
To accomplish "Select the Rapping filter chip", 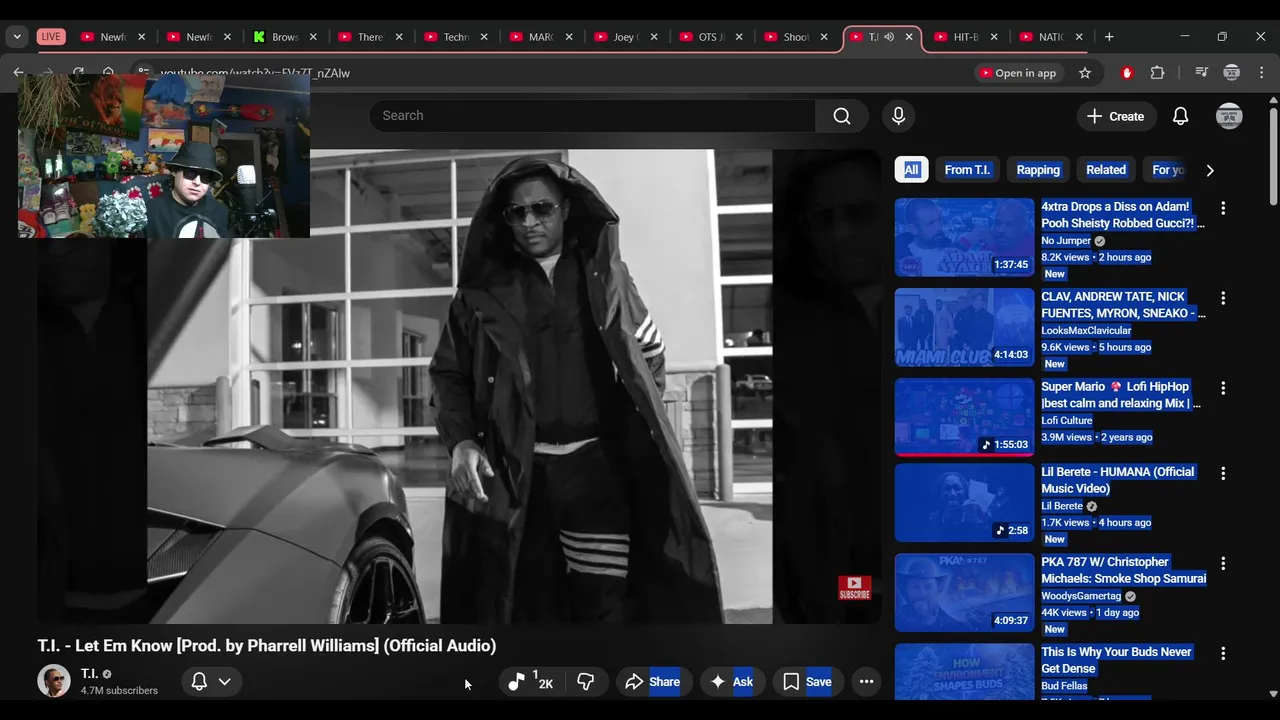I will tap(1038, 170).
